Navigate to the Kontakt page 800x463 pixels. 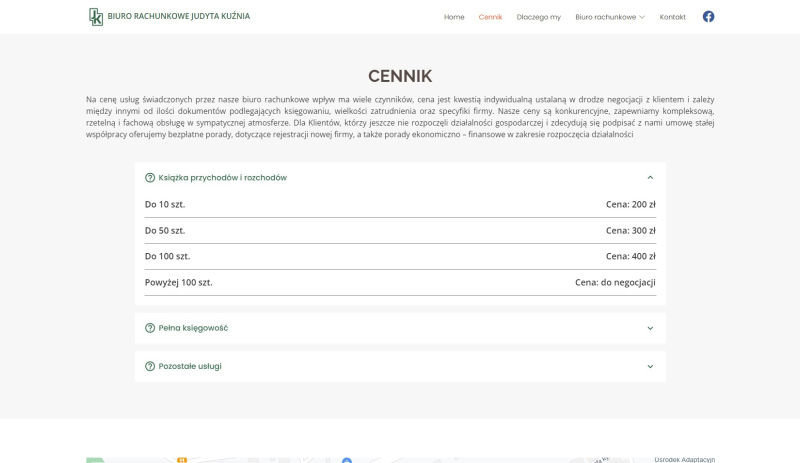[x=672, y=17]
